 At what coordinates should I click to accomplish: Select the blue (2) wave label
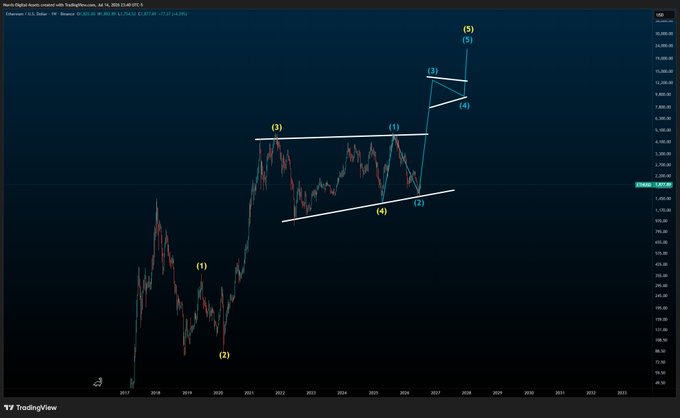click(x=419, y=202)
